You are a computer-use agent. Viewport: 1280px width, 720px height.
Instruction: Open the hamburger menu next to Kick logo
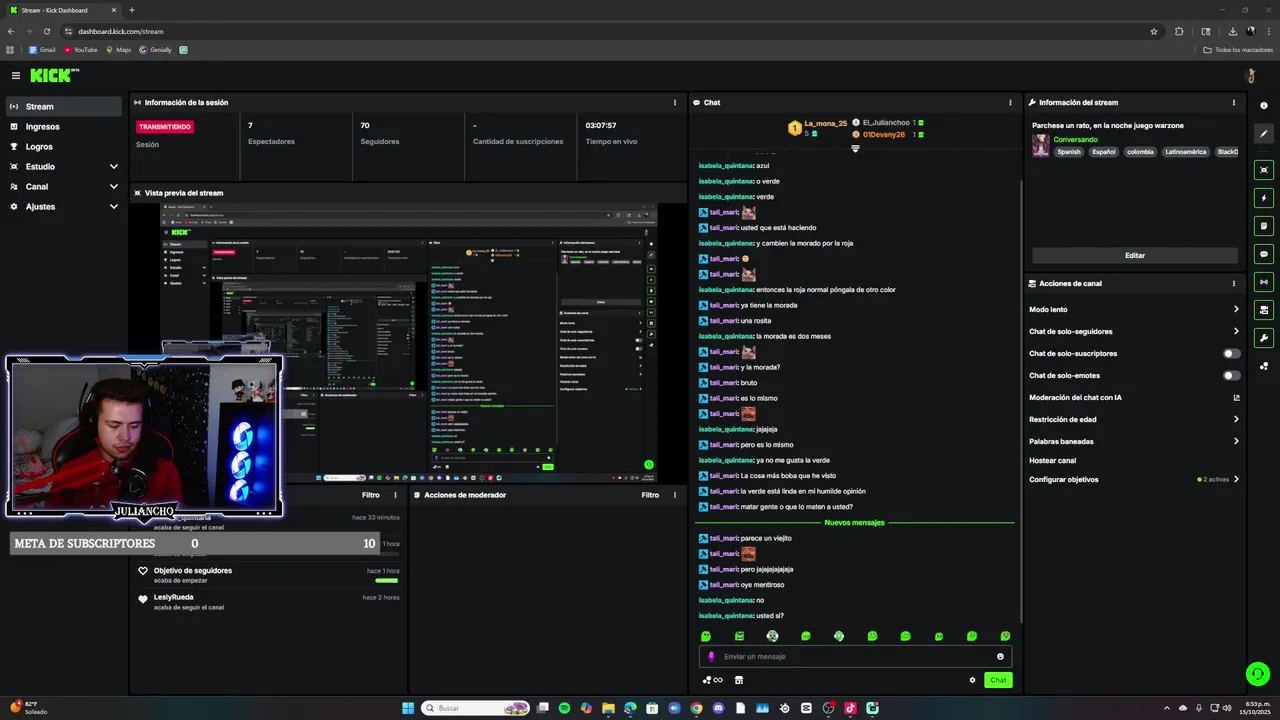point(15,75)
